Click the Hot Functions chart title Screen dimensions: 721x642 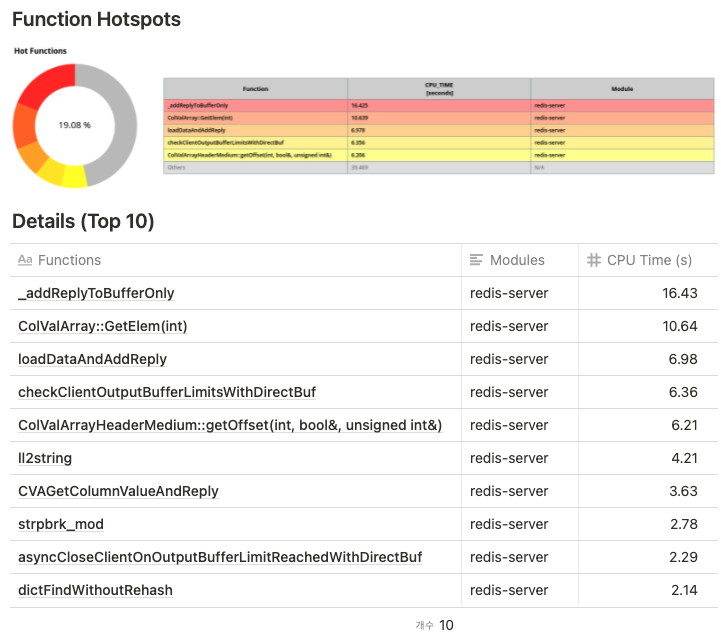tap(40, 51)
